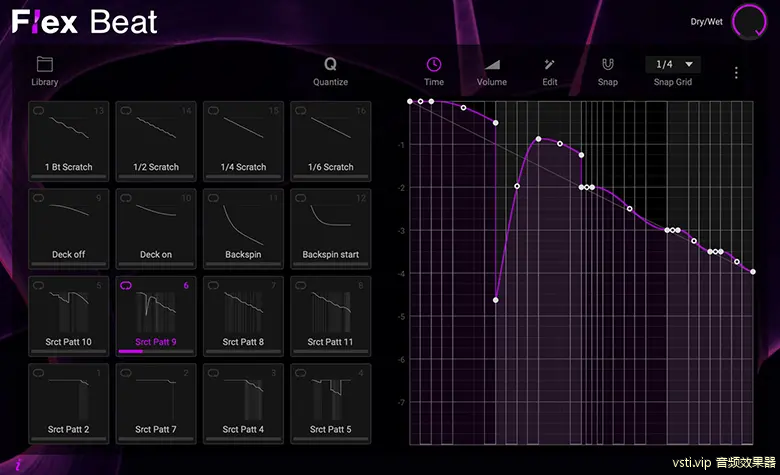Click the Volume label text

tap(492, 82)
